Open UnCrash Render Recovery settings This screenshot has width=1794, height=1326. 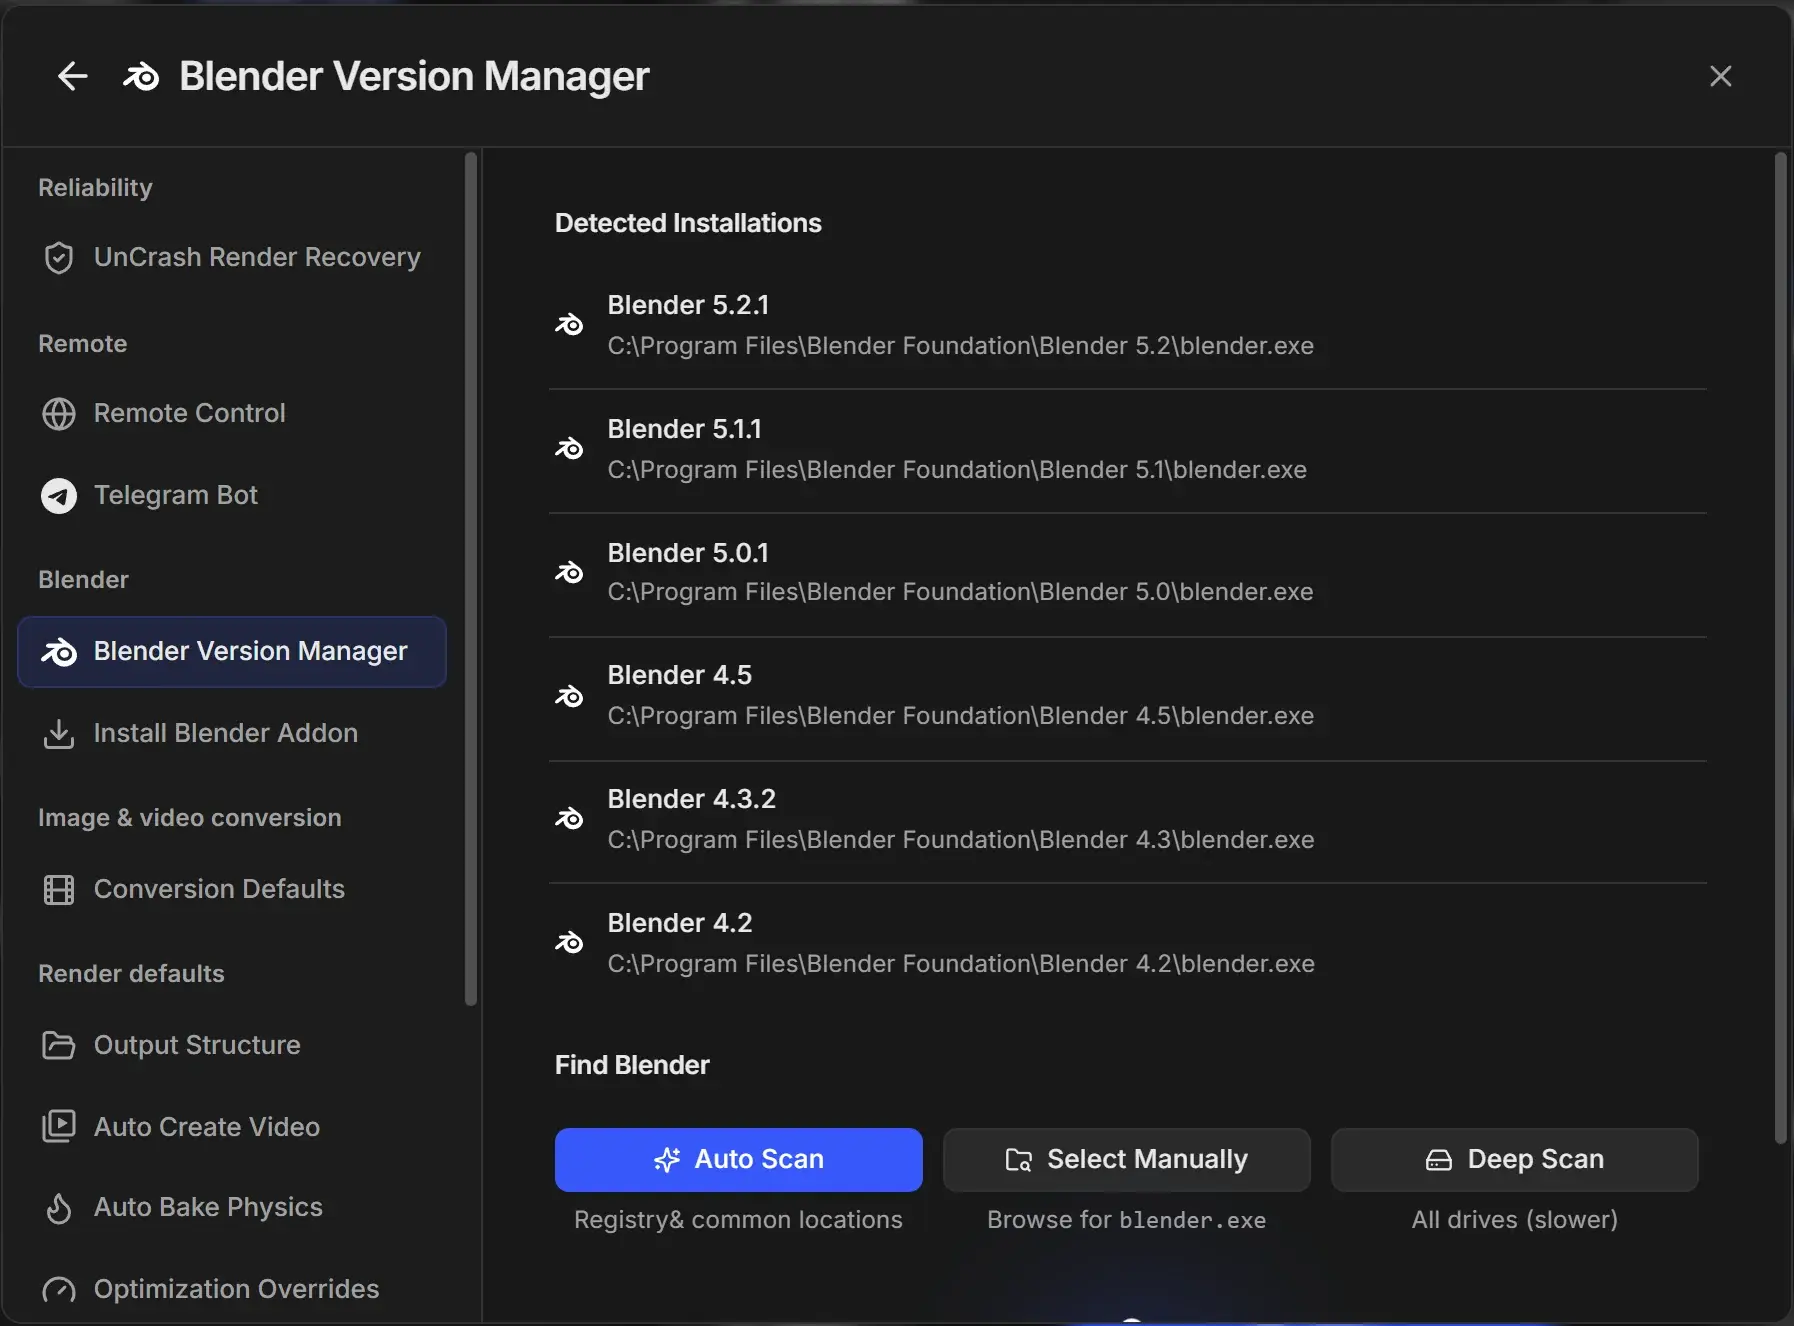pos(232,258)
